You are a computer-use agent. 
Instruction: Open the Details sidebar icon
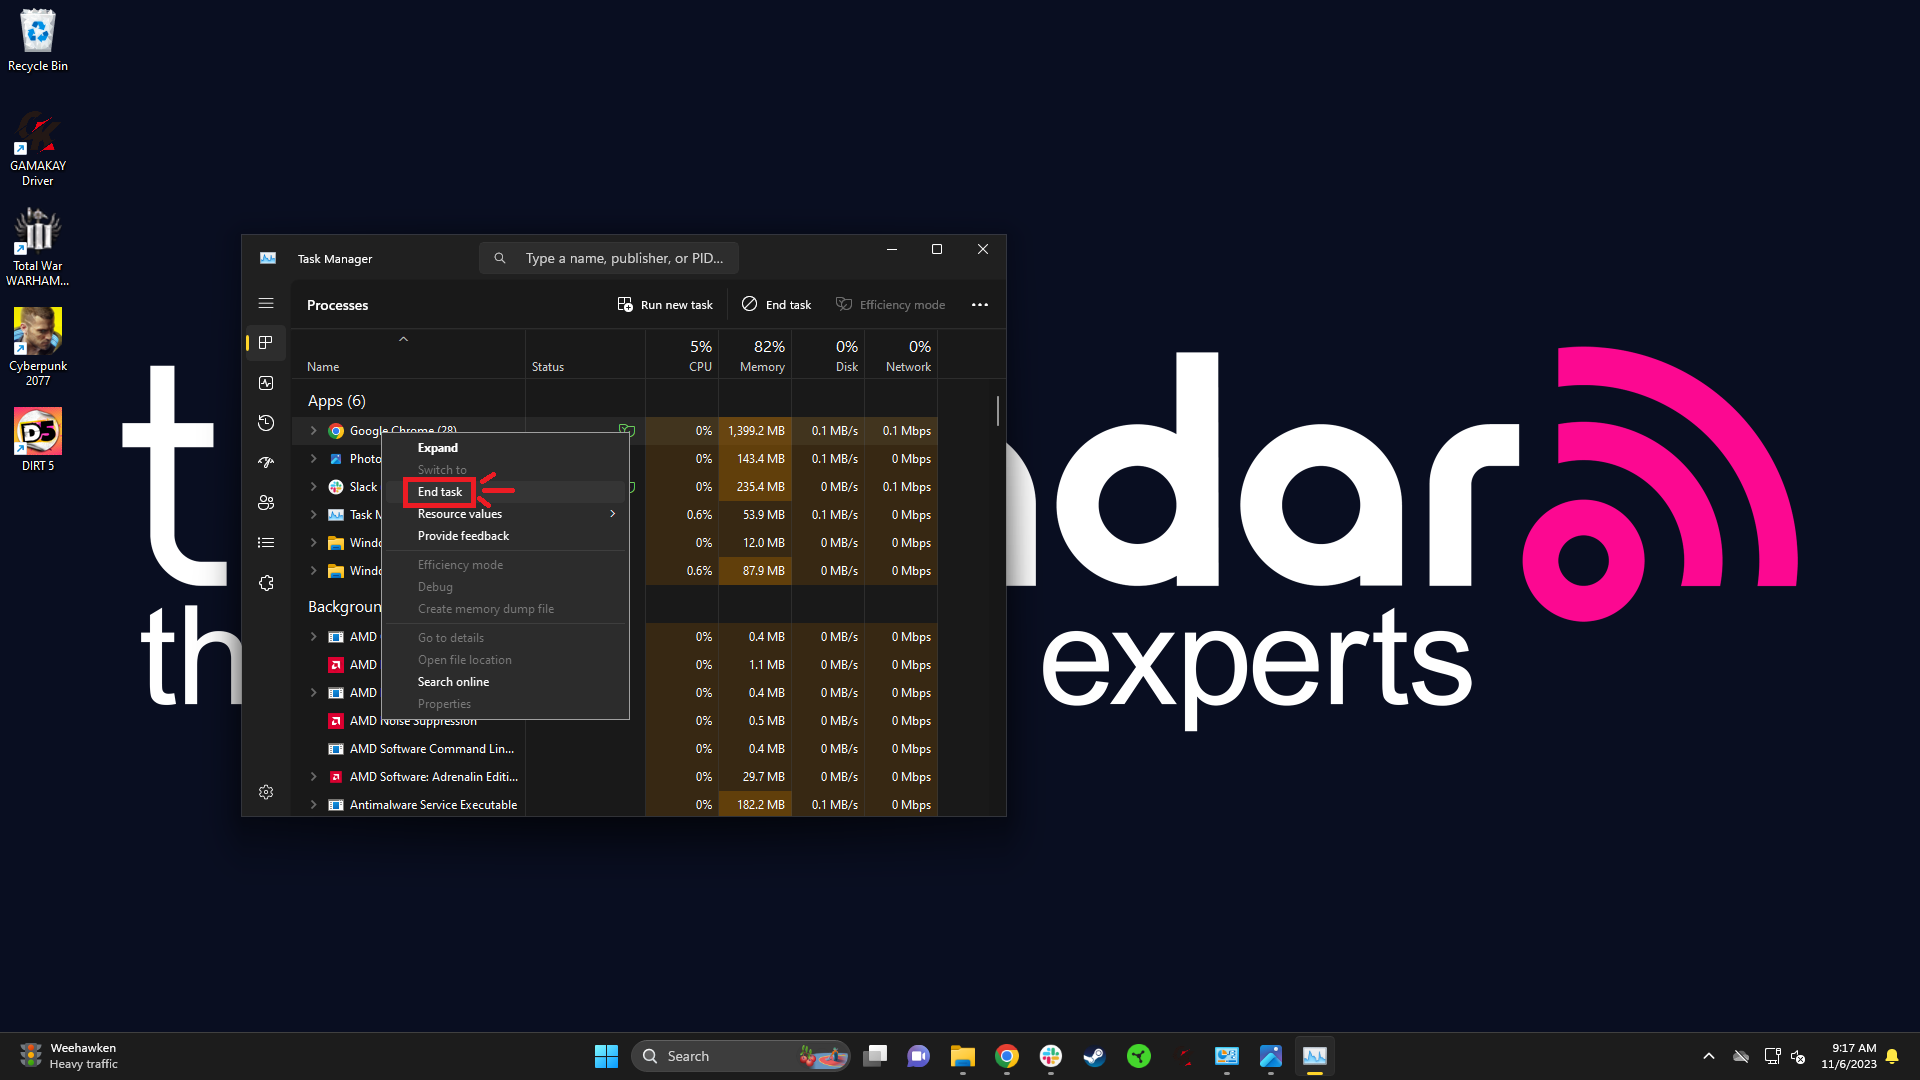pyautogui.click(x=266, y=543)
